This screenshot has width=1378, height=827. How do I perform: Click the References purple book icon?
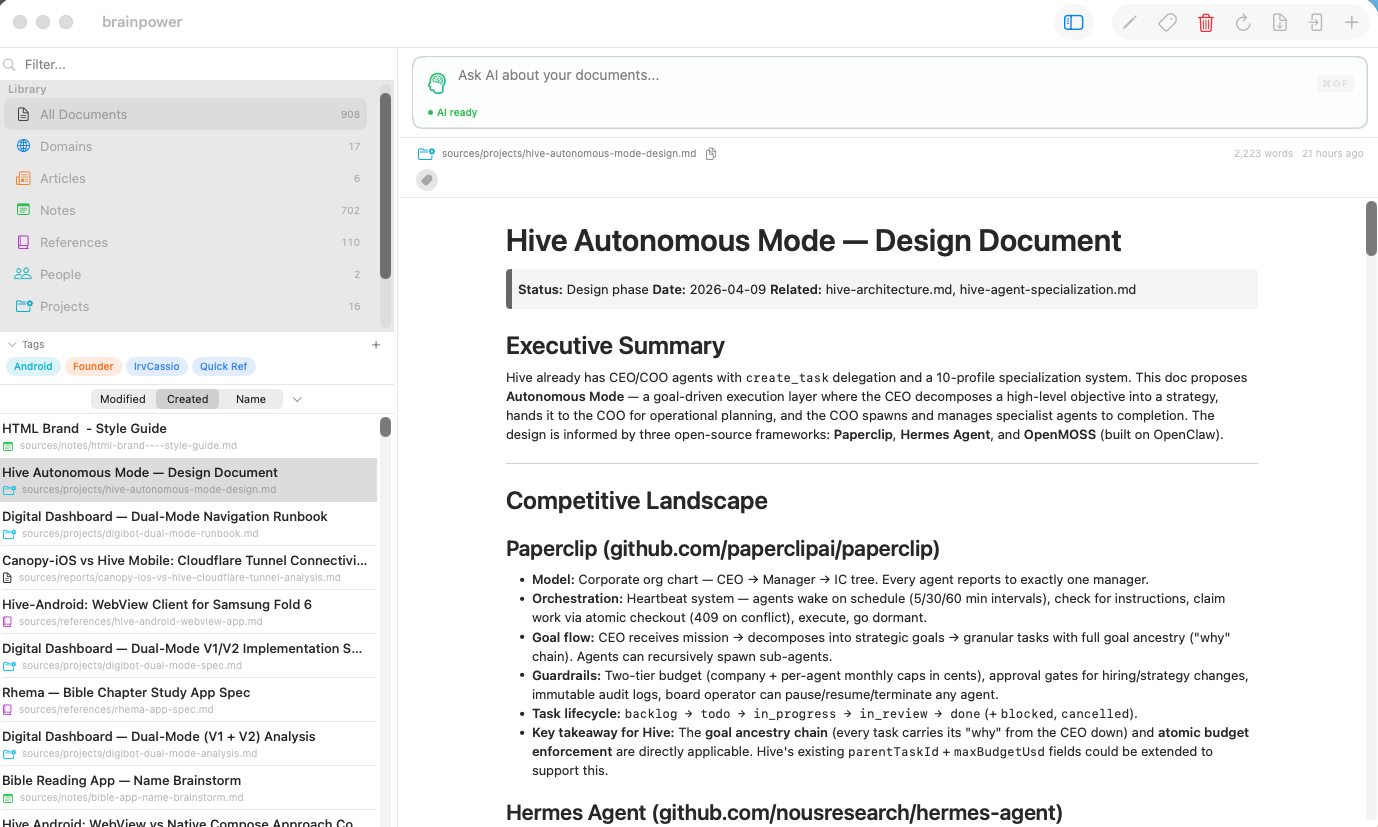click(23, 242)
